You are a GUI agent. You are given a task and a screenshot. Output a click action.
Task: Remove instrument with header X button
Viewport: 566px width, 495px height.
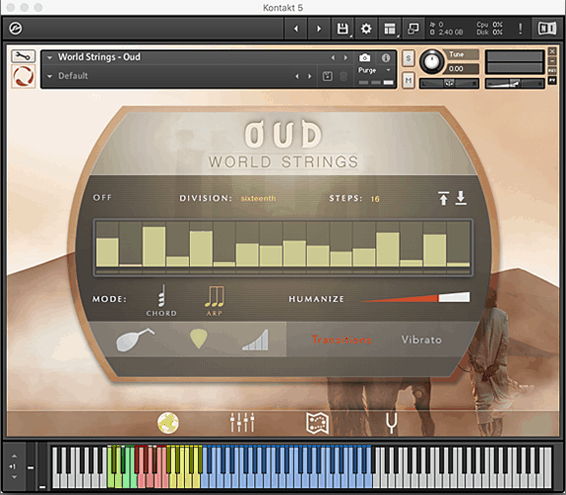(552, 51)
